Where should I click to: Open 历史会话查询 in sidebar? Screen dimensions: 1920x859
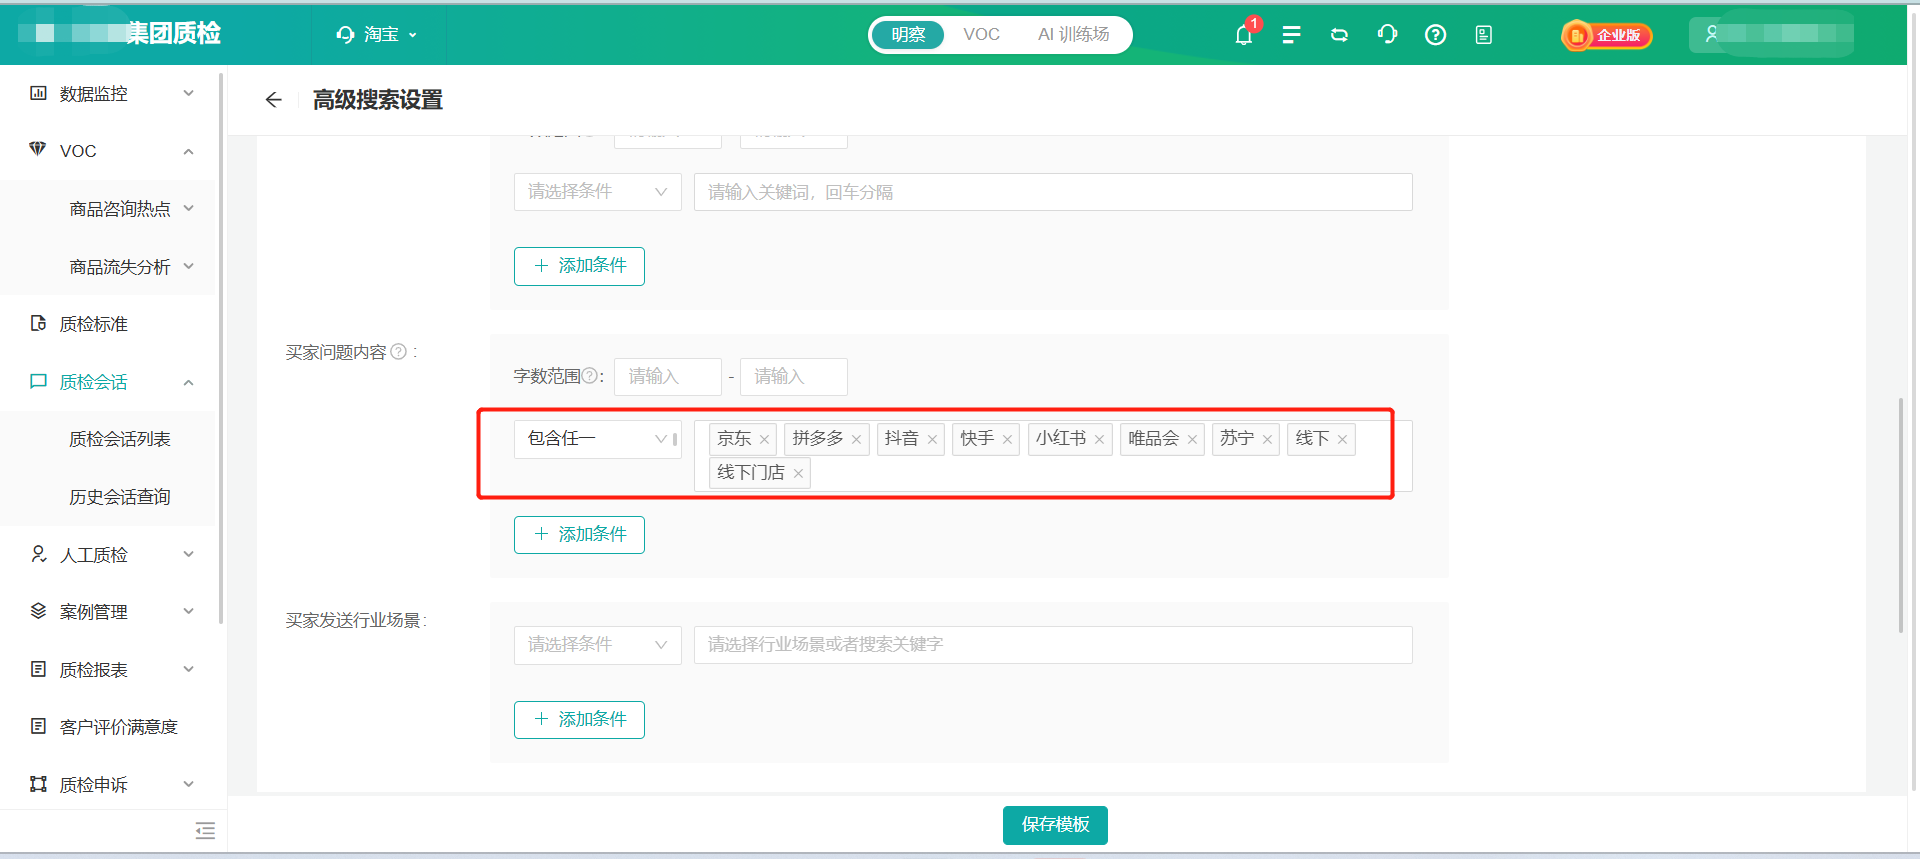120,497
